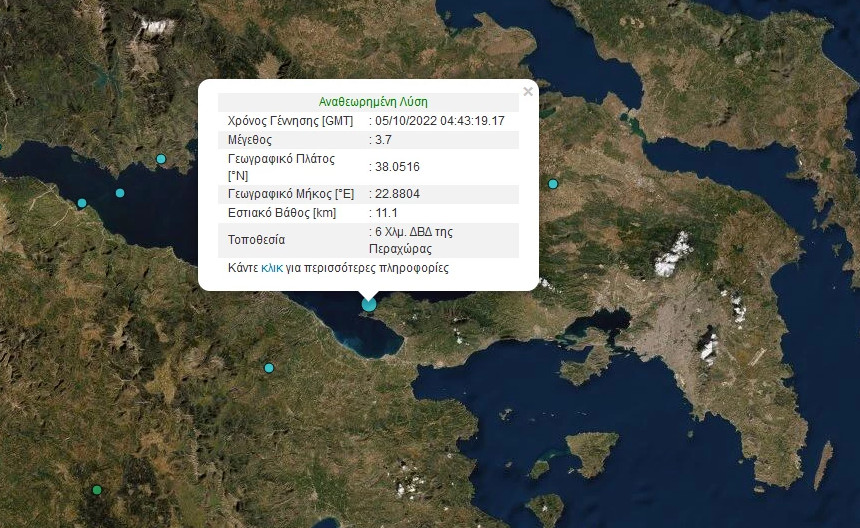Click the origin time value 05/10/2022 04:43:19.17

tap(440, 121)
